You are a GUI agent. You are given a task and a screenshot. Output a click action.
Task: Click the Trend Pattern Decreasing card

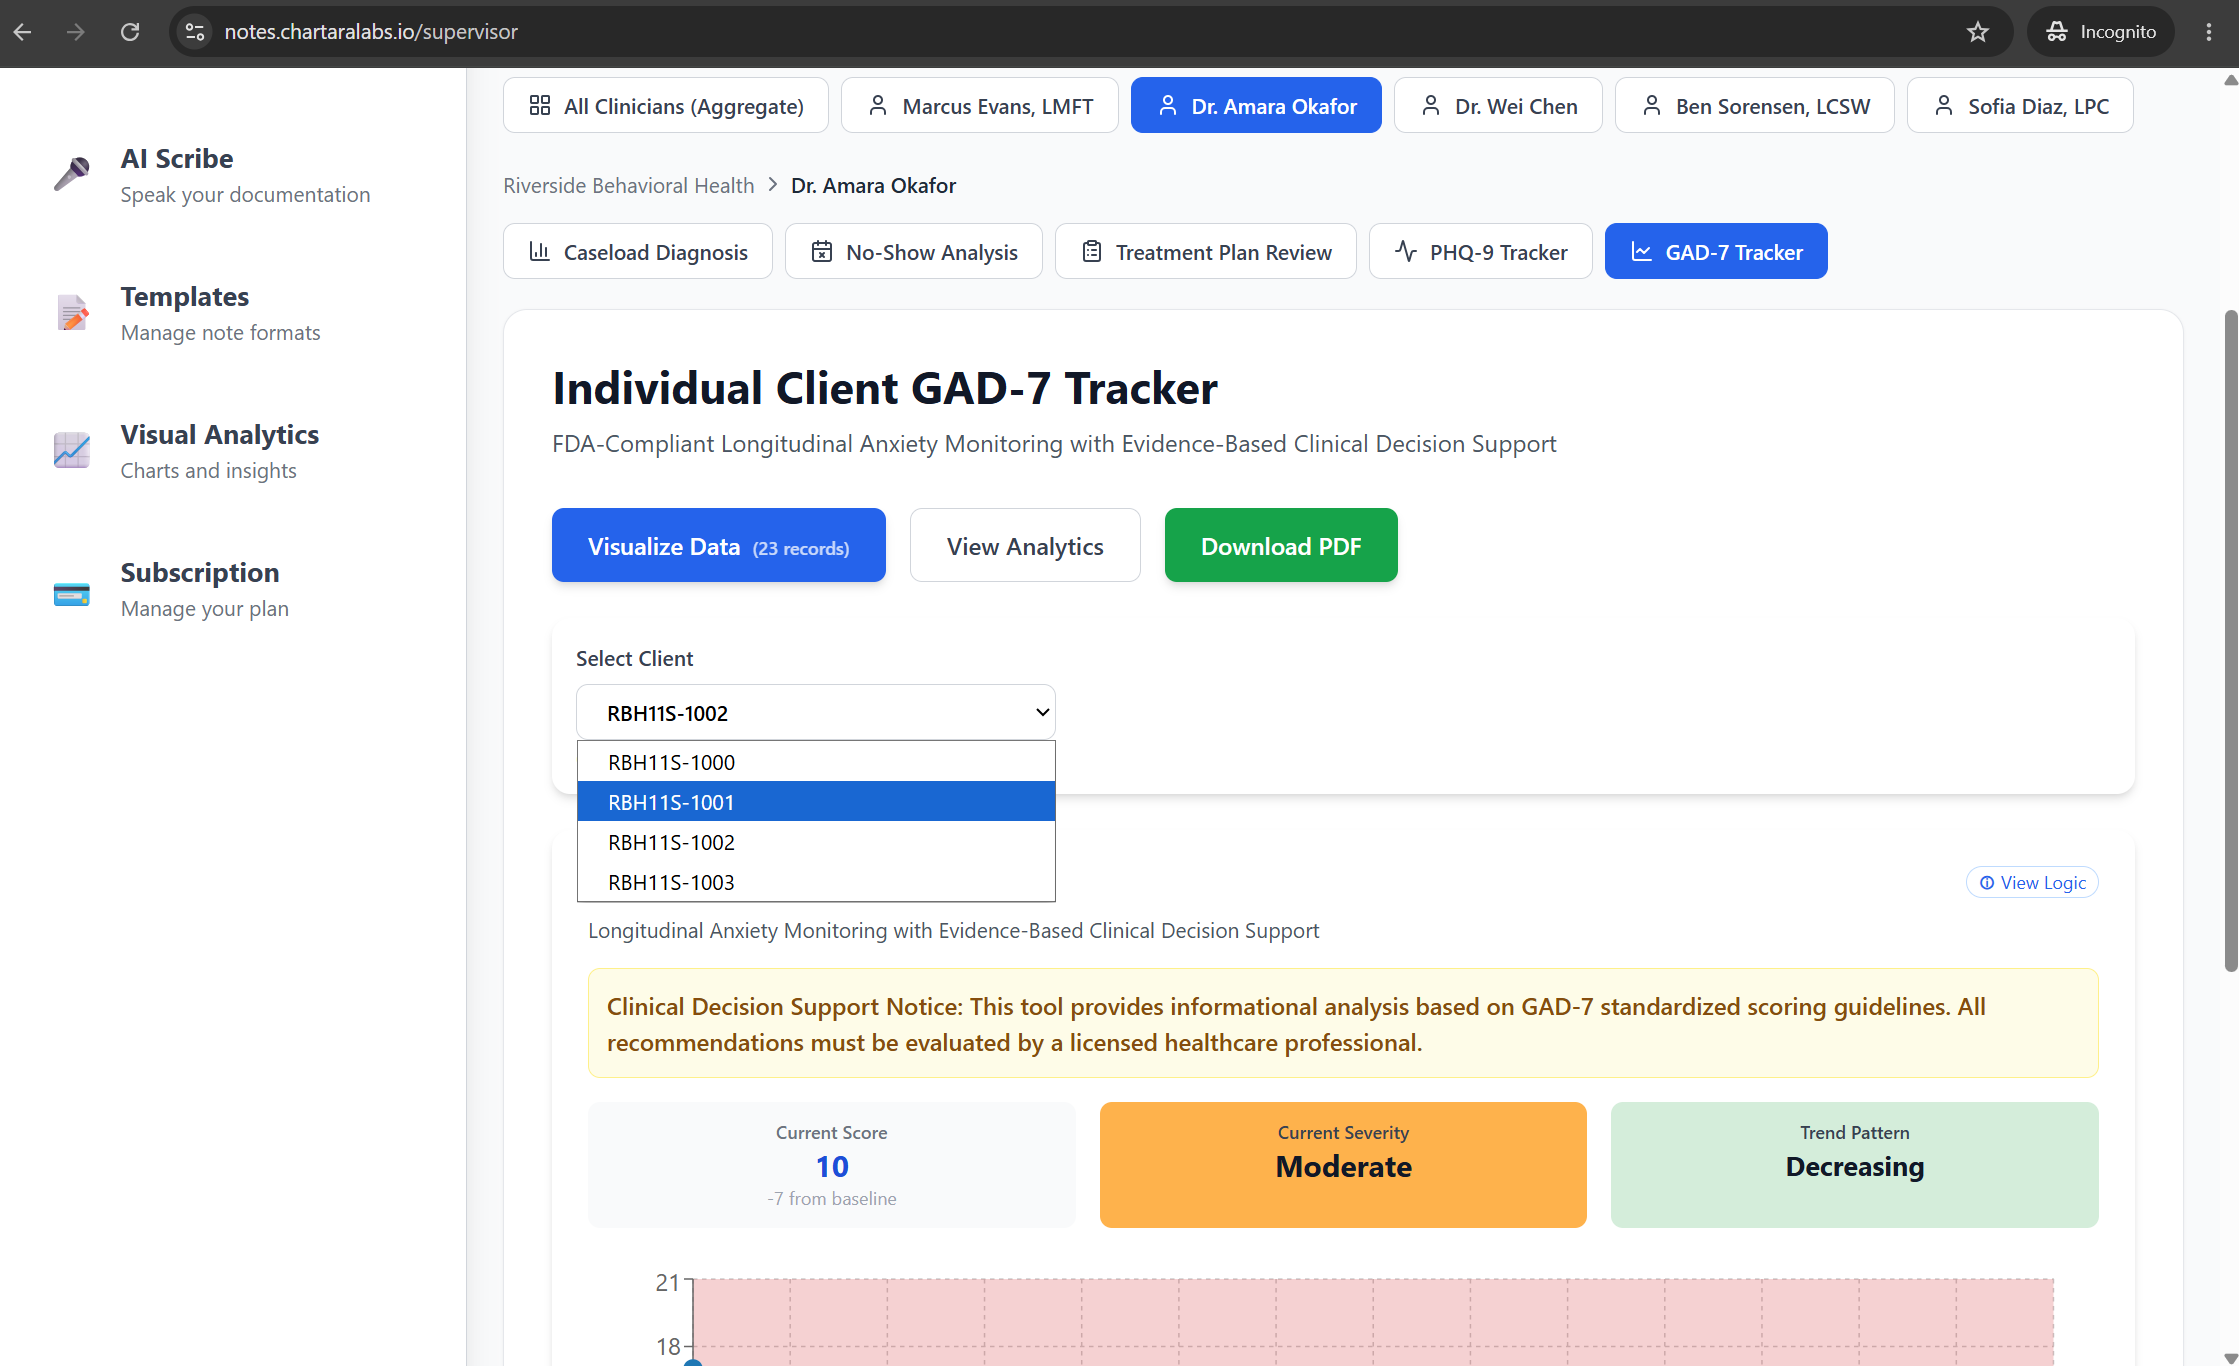[x=1855, y=1165]
